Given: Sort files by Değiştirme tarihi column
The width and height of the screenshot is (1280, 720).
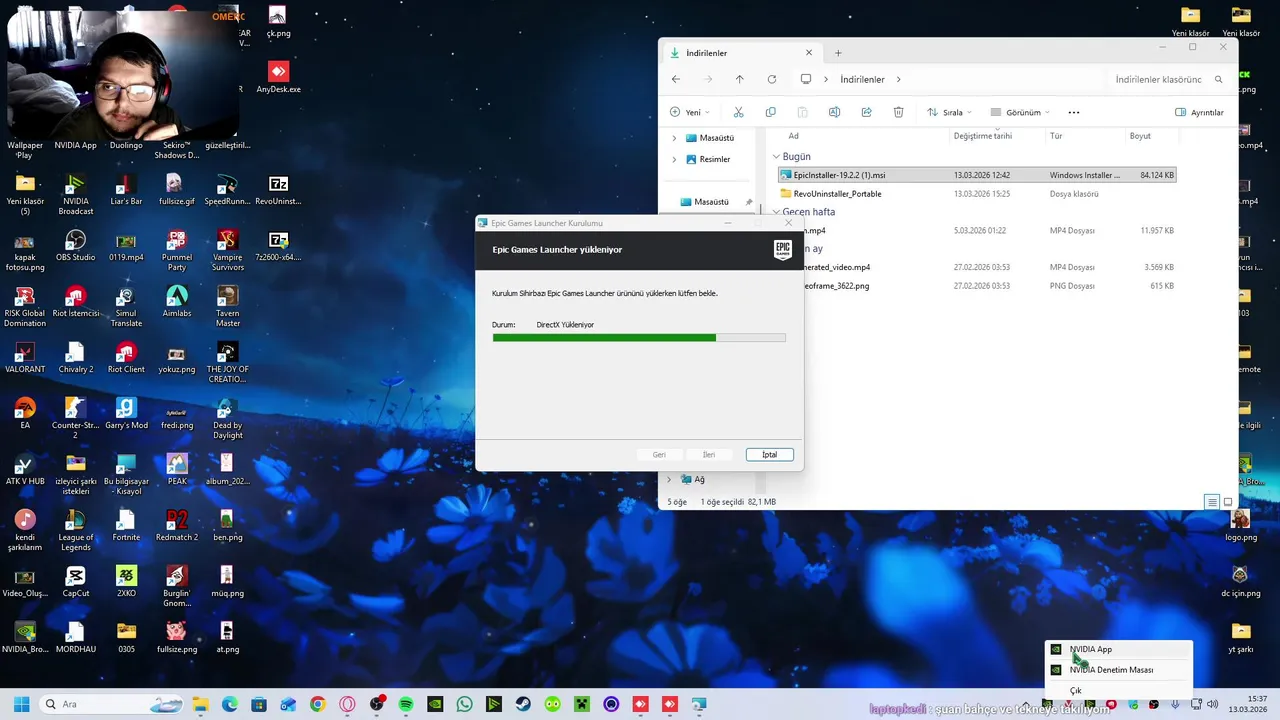Looking at the screenshot, I should point(983,136).
